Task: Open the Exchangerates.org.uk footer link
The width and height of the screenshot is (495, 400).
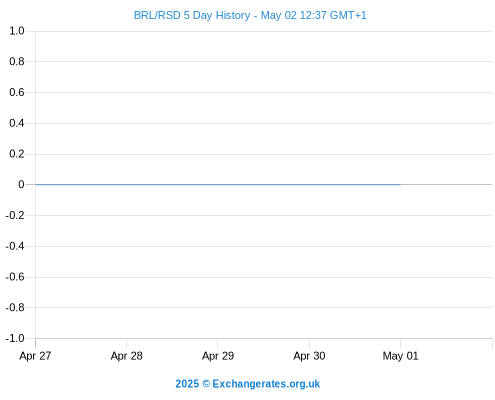Action: [266, 384]
